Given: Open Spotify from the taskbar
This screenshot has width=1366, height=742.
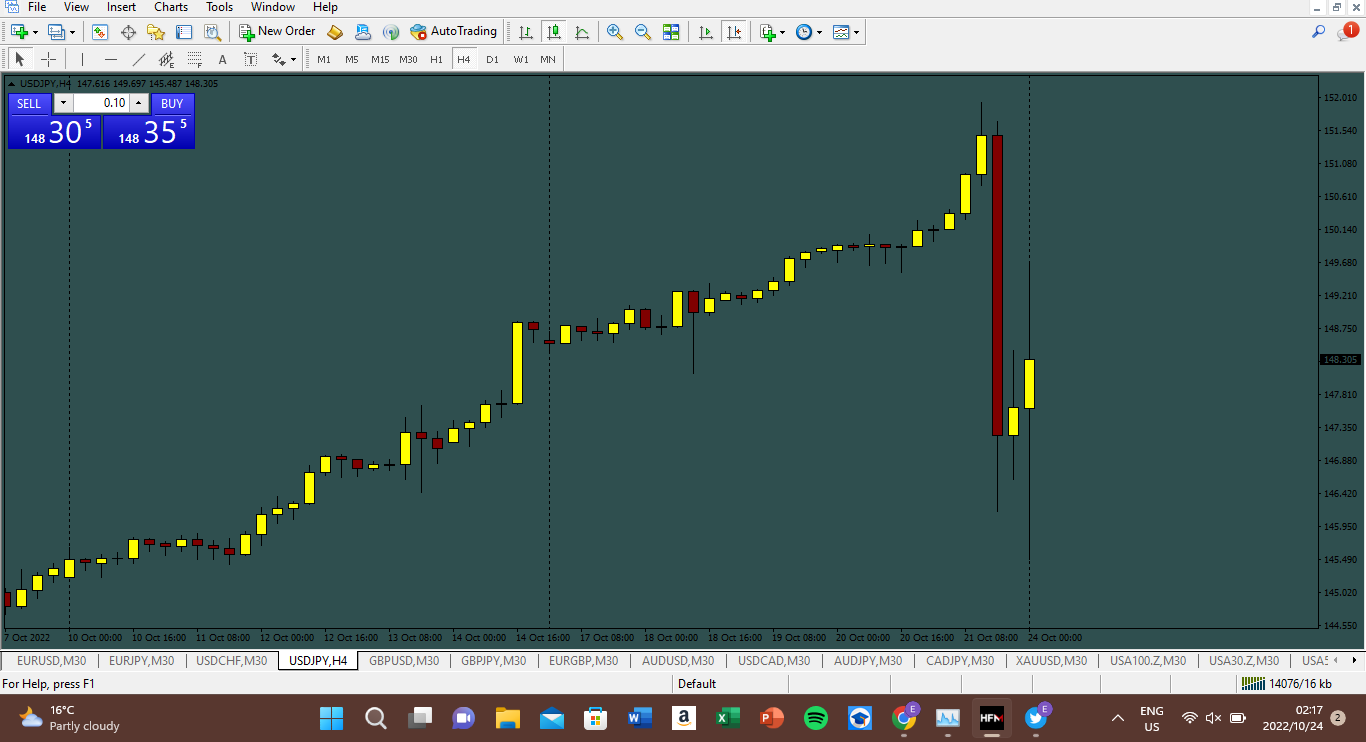Looking at the screenshot, I should click(x=816, y=718).
